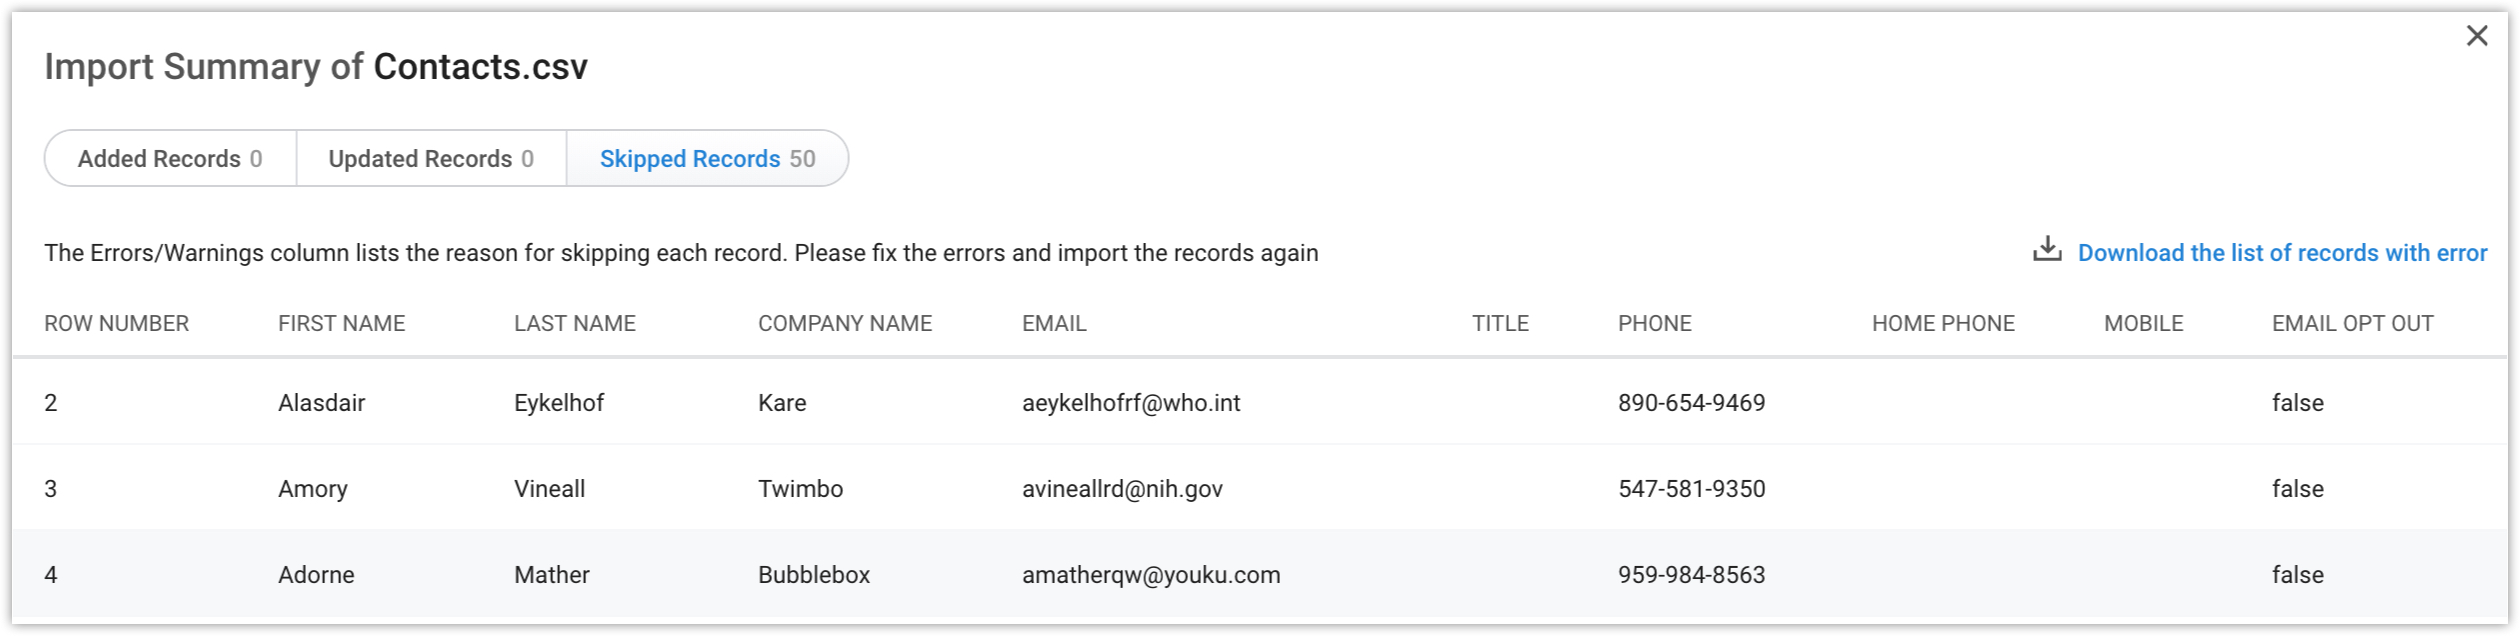Image resolution: width=2520 pixels, height=636 pixels.
Task: Click the Phone column header
Action: [1654, 324]
